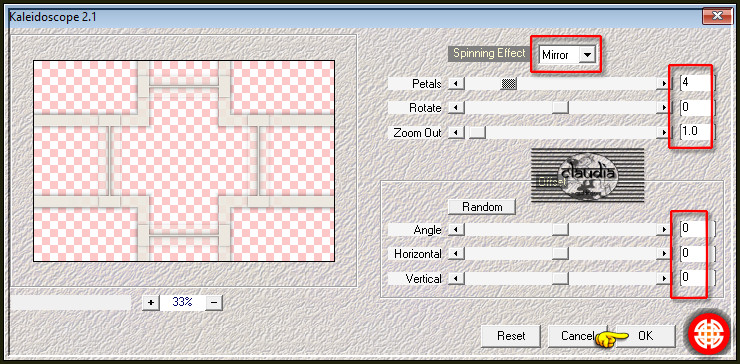Click the Petals slider left arrow
740x364 pixels.
[456, 84]
